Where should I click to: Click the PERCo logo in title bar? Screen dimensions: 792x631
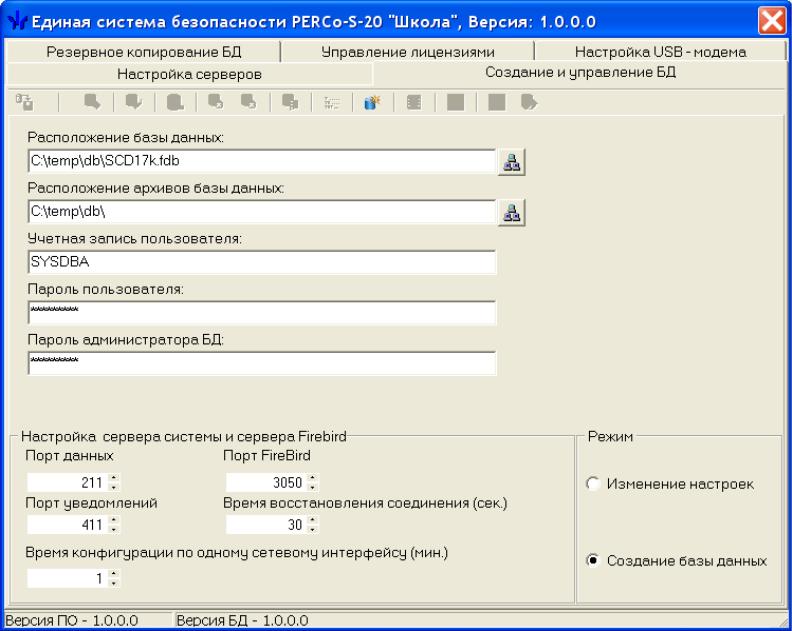coord(17,21)
